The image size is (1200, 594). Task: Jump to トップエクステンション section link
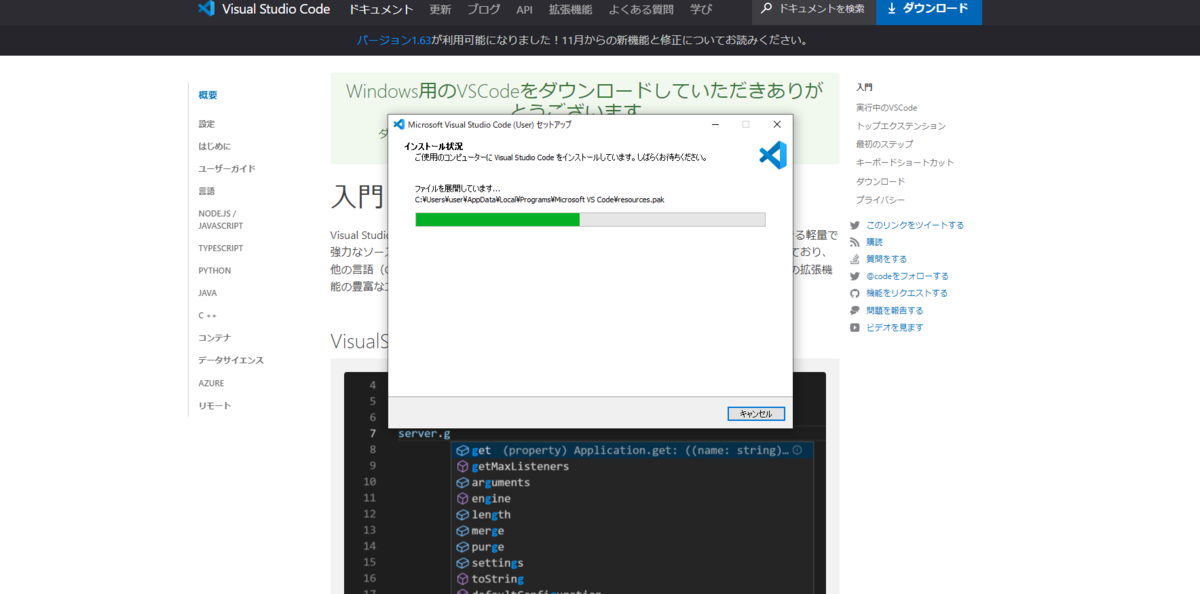900,126
